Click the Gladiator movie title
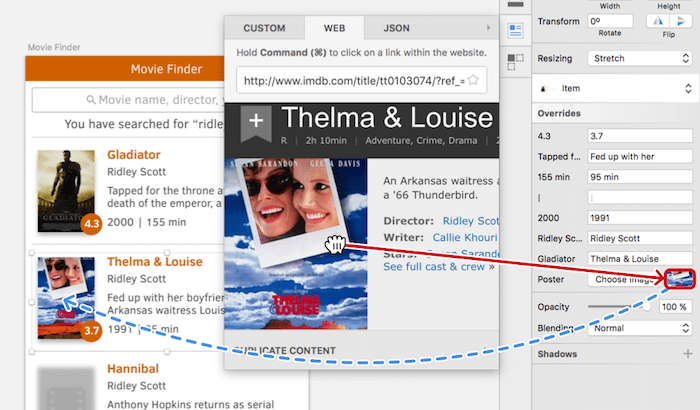Screen dimensions: 700x410 (134, 155)
